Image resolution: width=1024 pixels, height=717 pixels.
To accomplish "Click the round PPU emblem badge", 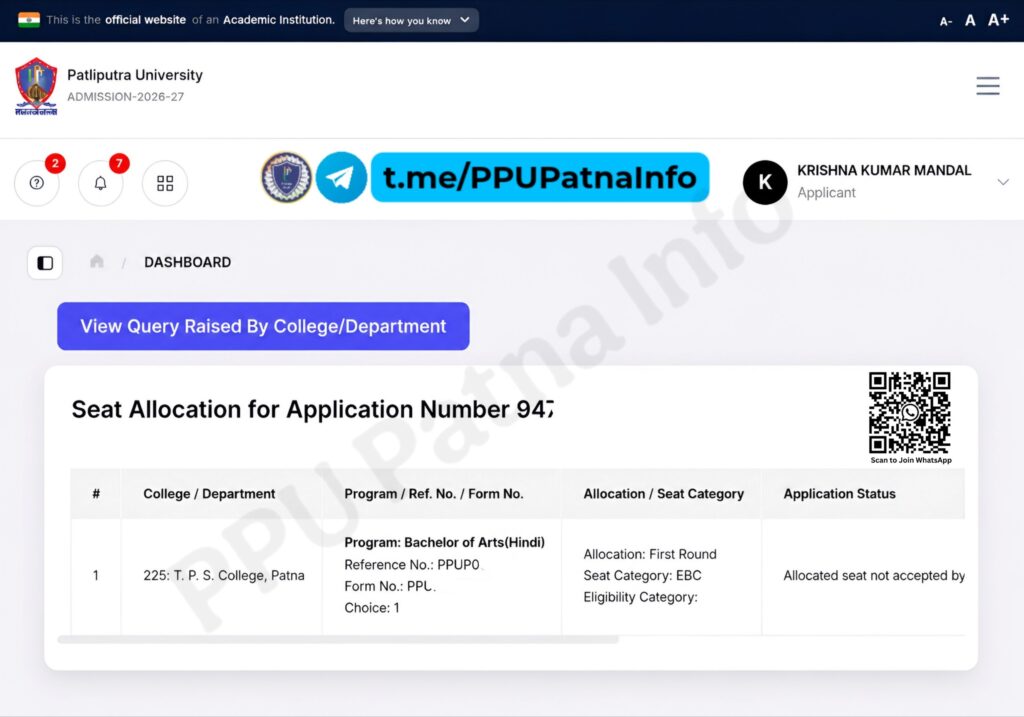I will pos(286,177).
